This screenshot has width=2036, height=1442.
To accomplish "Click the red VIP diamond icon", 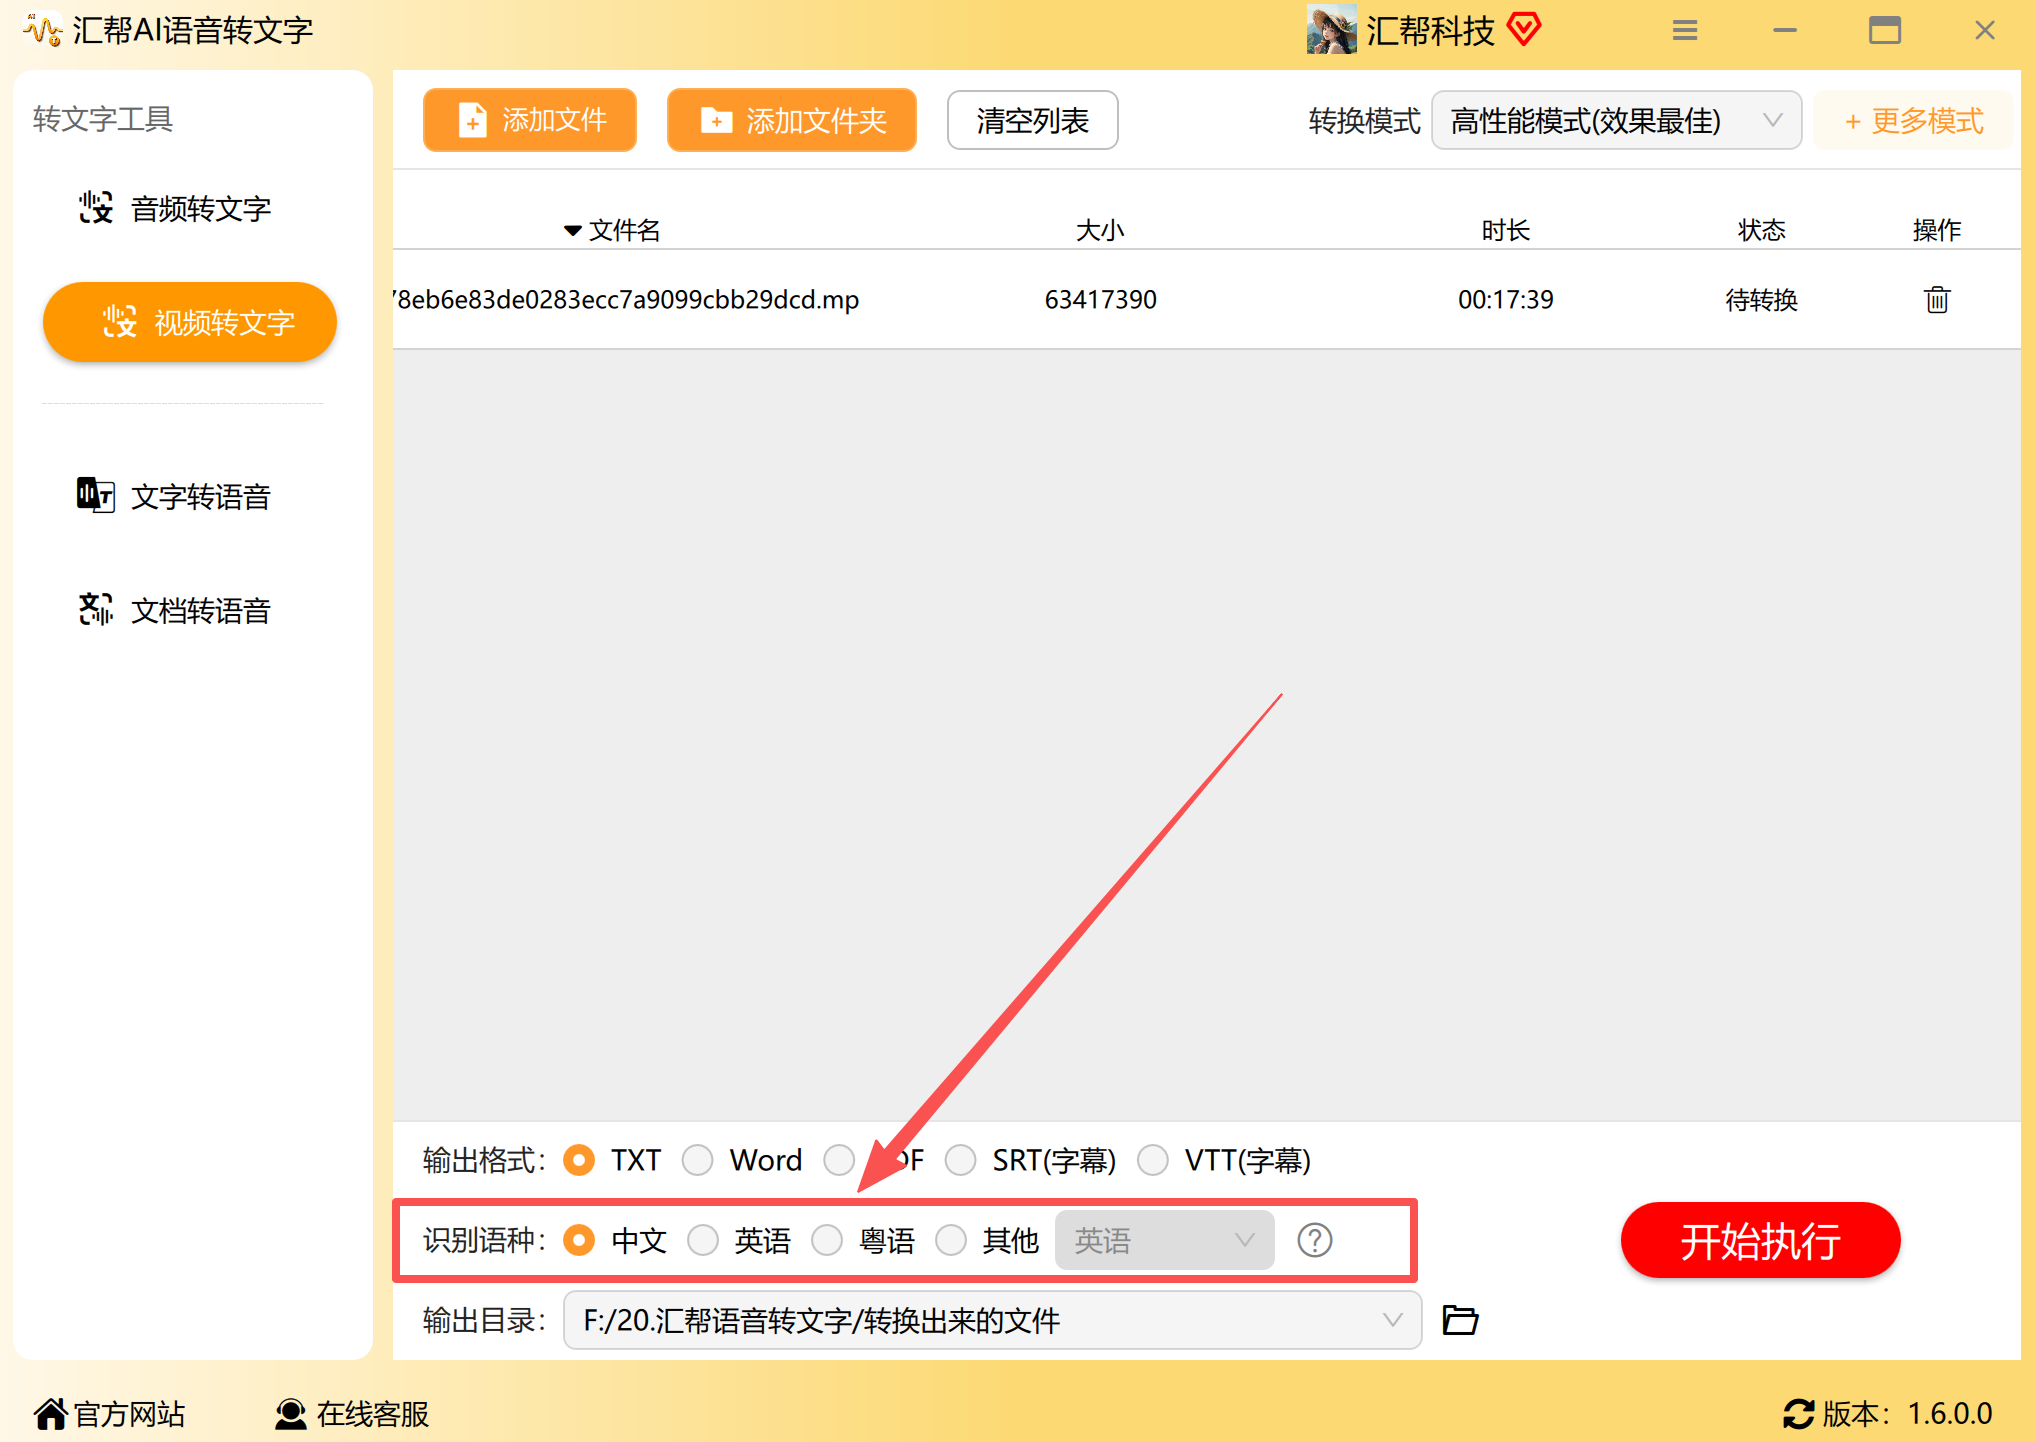I will tap(1524, 30).
